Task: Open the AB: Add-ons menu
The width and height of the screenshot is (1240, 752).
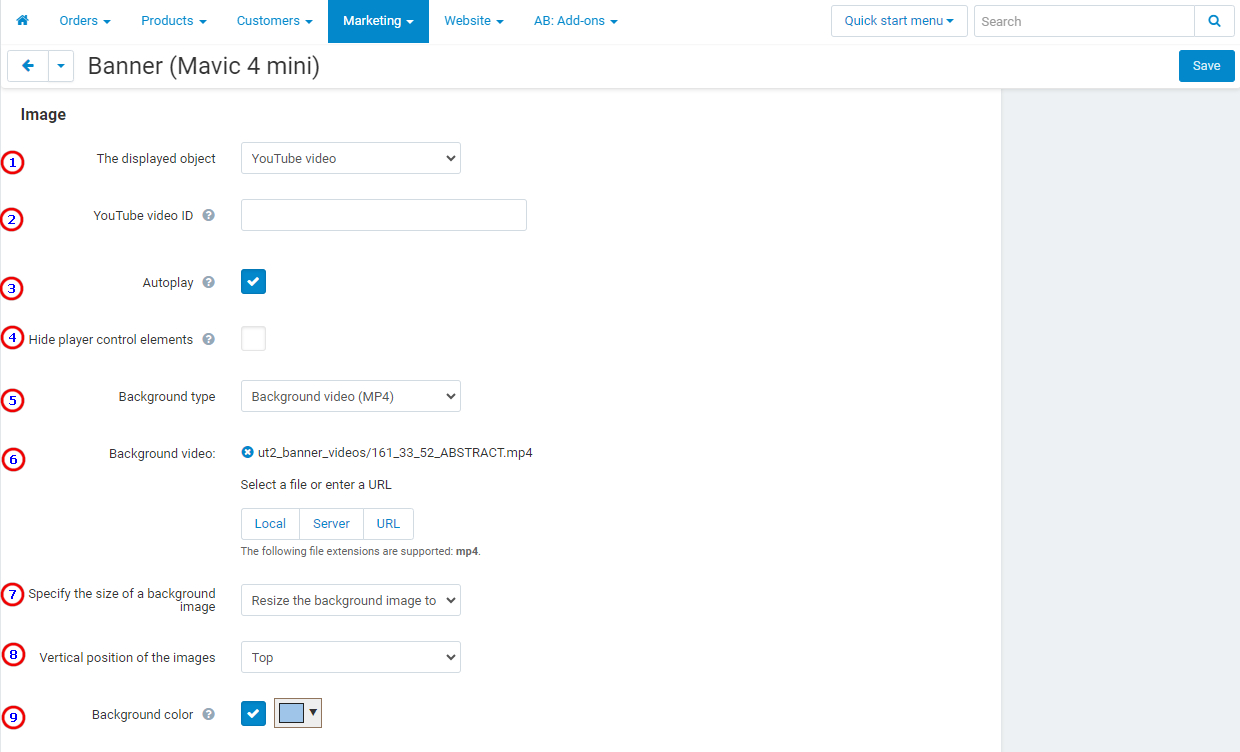Action: (x=575, y=21)
